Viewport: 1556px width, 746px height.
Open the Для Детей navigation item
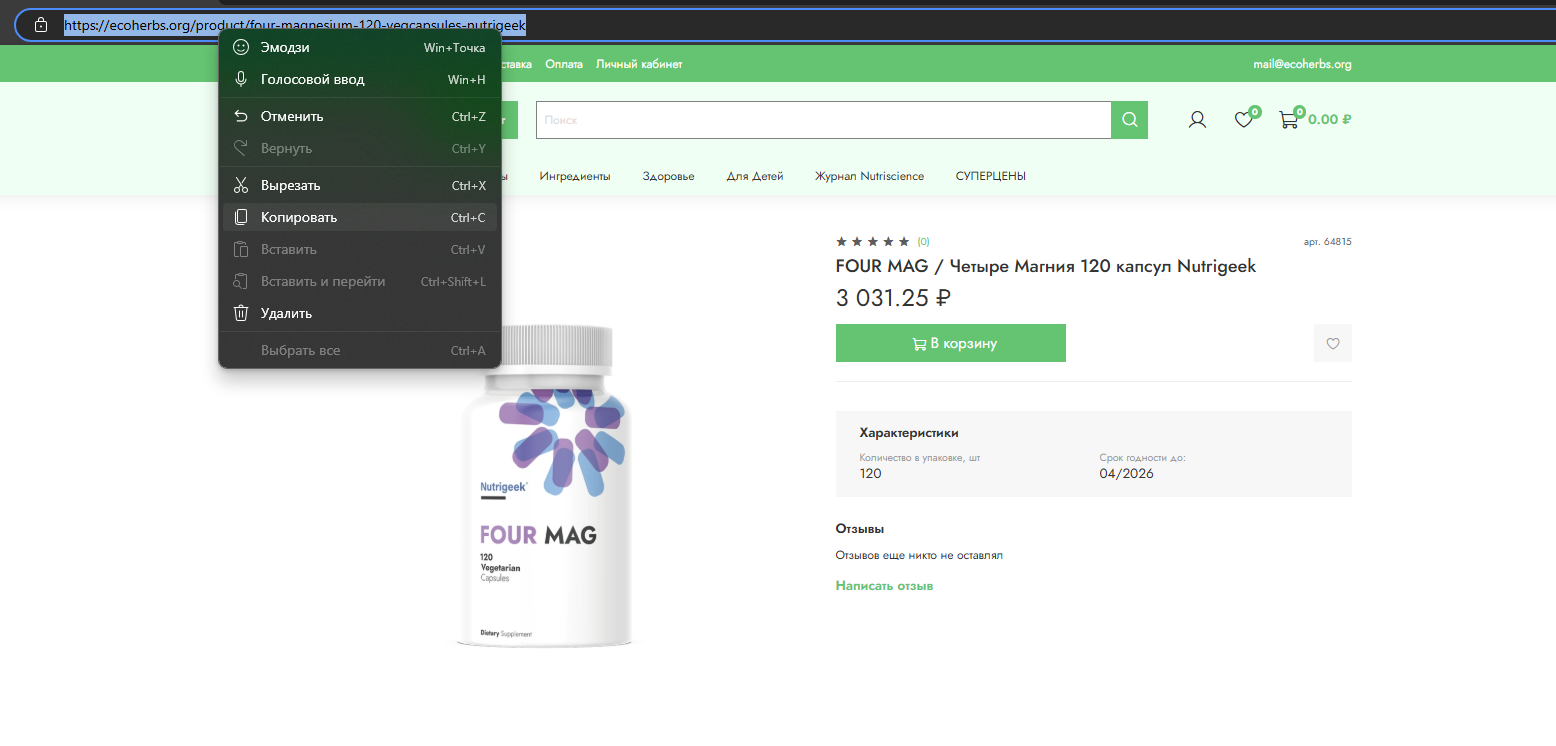tap(755, 176)
